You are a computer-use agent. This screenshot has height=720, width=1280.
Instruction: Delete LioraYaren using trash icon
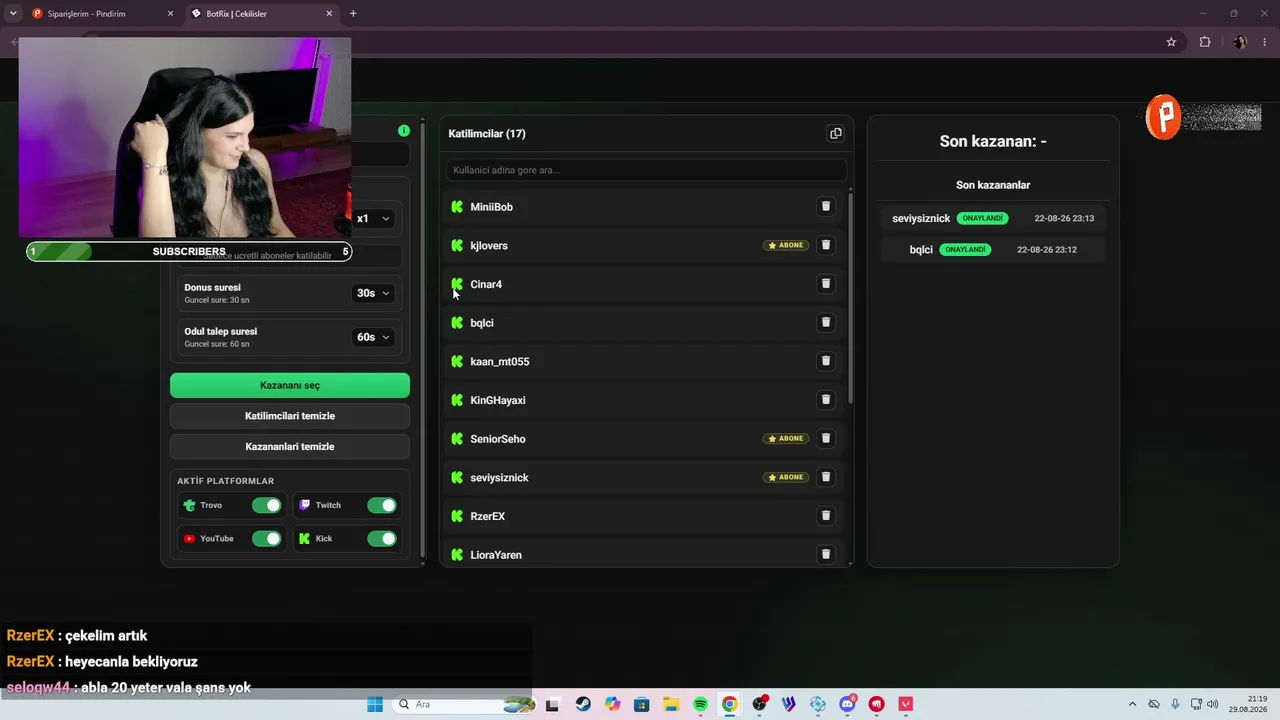[826, 554]
